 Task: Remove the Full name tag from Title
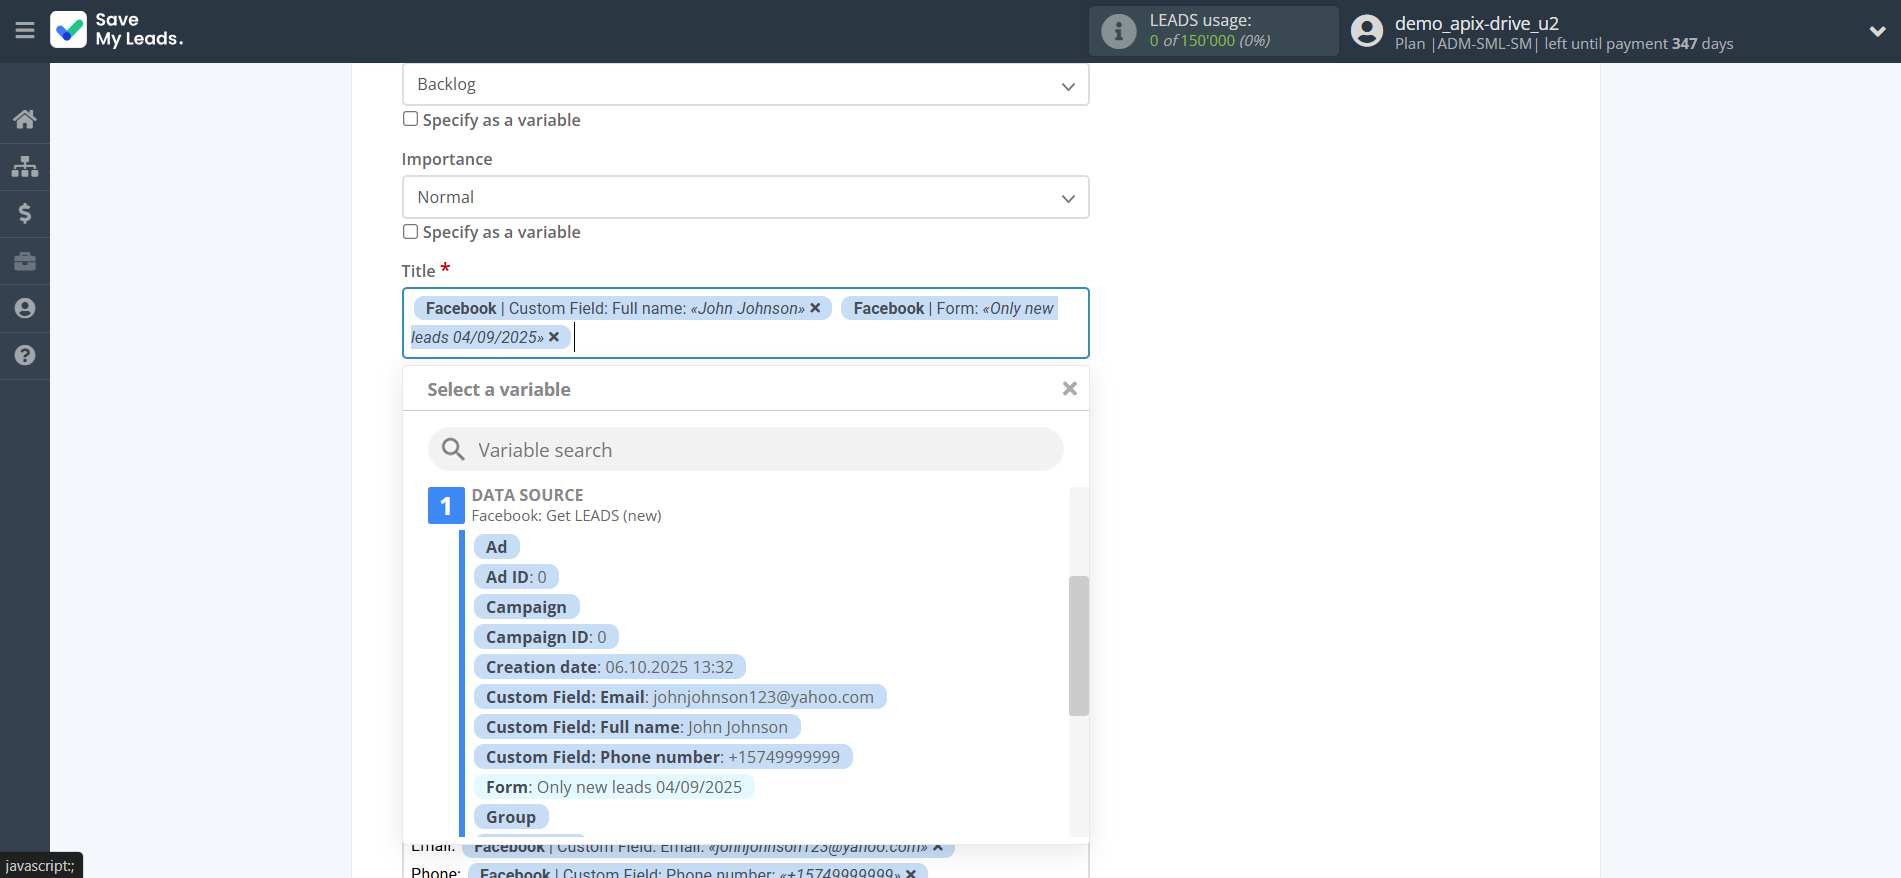[x=815, y=308]
